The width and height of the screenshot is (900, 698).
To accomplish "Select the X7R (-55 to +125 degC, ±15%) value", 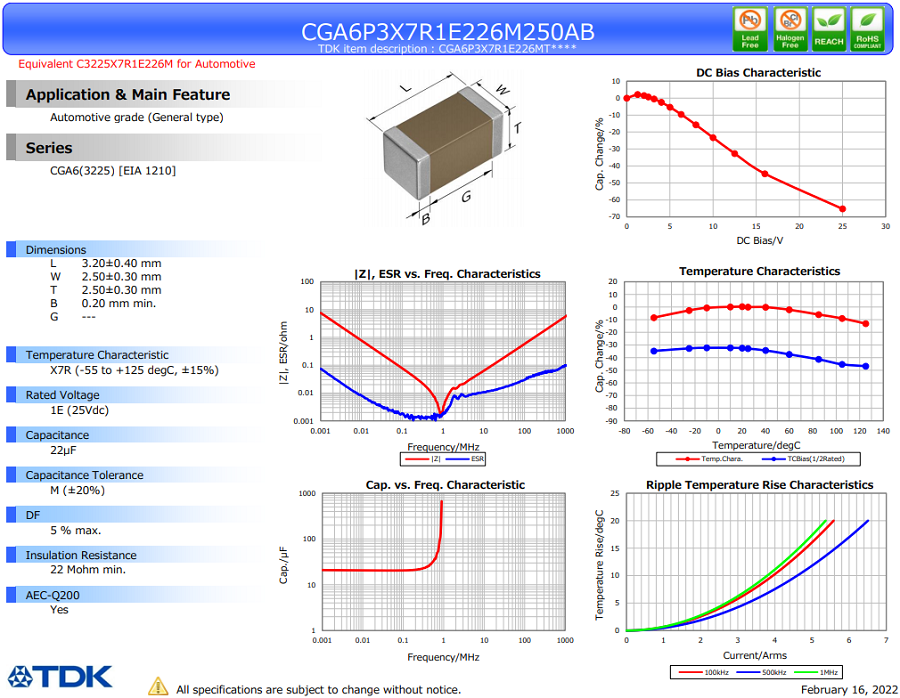I will 134,371.
